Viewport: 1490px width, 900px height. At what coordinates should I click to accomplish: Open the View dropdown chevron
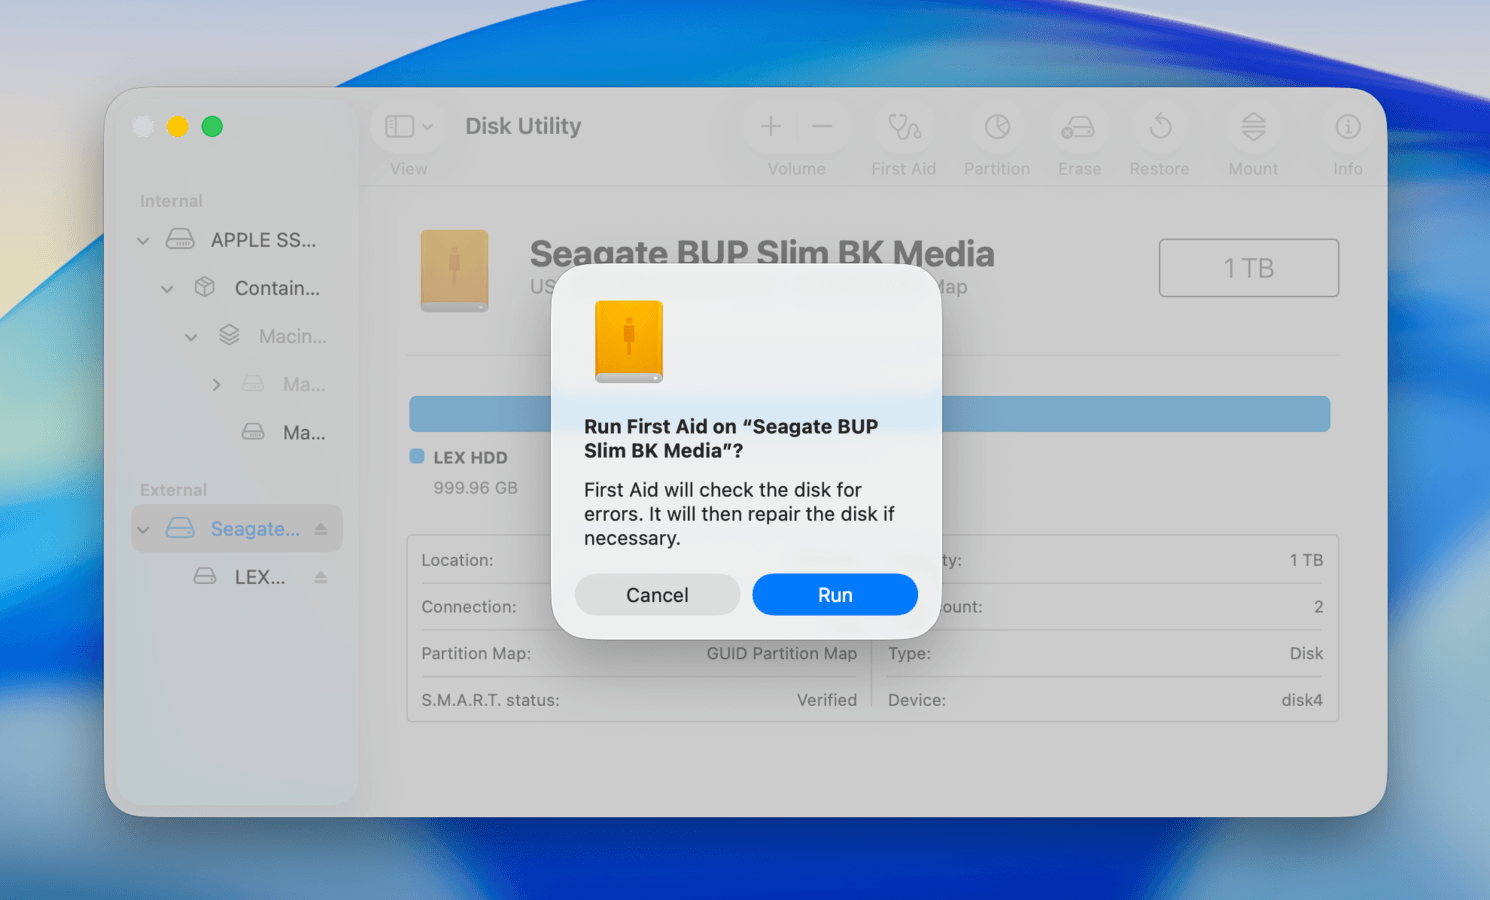click(427, 127)
